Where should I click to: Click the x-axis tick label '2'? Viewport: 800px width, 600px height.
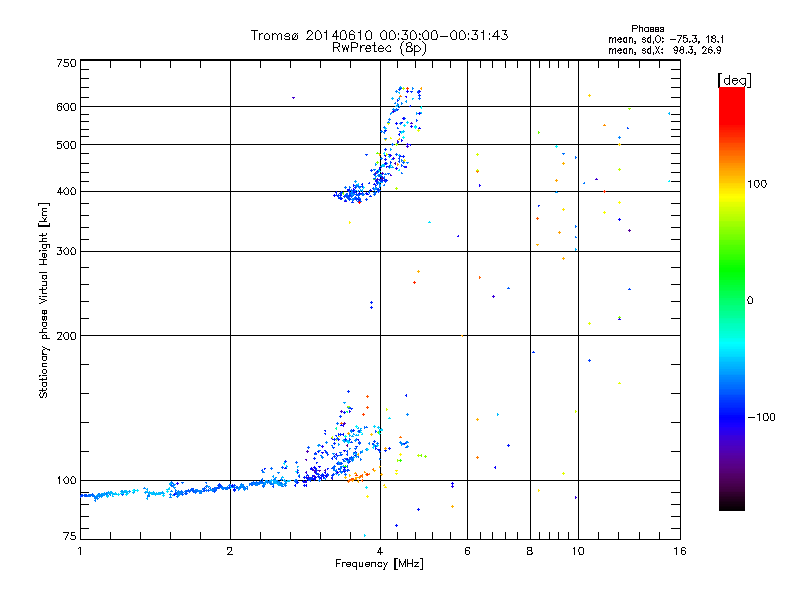[x=230, y=551]
